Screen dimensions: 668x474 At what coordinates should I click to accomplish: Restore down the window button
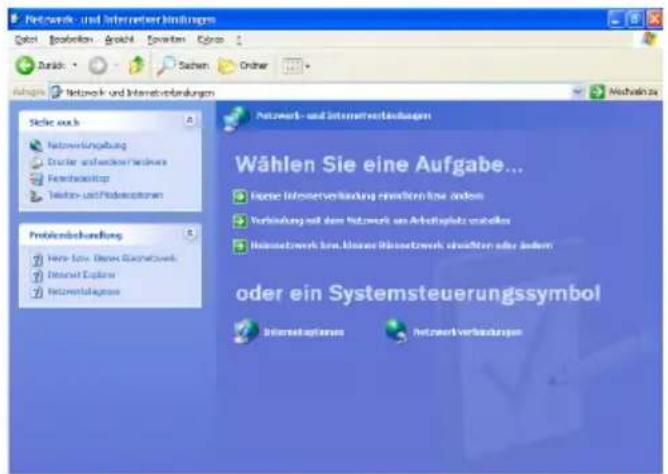tap(635, 19)
